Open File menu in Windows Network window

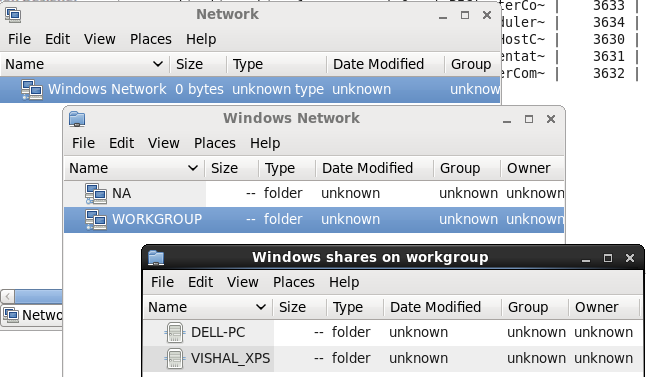pyautogui.click(x=83, y=143)
